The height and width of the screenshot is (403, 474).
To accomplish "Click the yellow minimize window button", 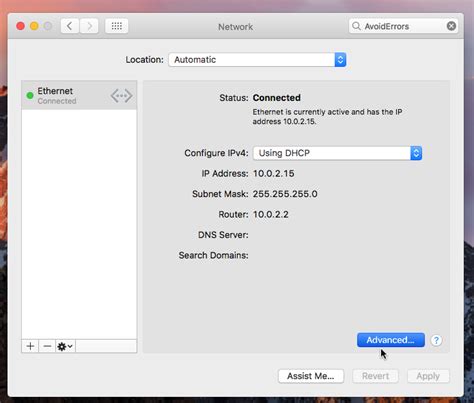I will pos(34,26).
